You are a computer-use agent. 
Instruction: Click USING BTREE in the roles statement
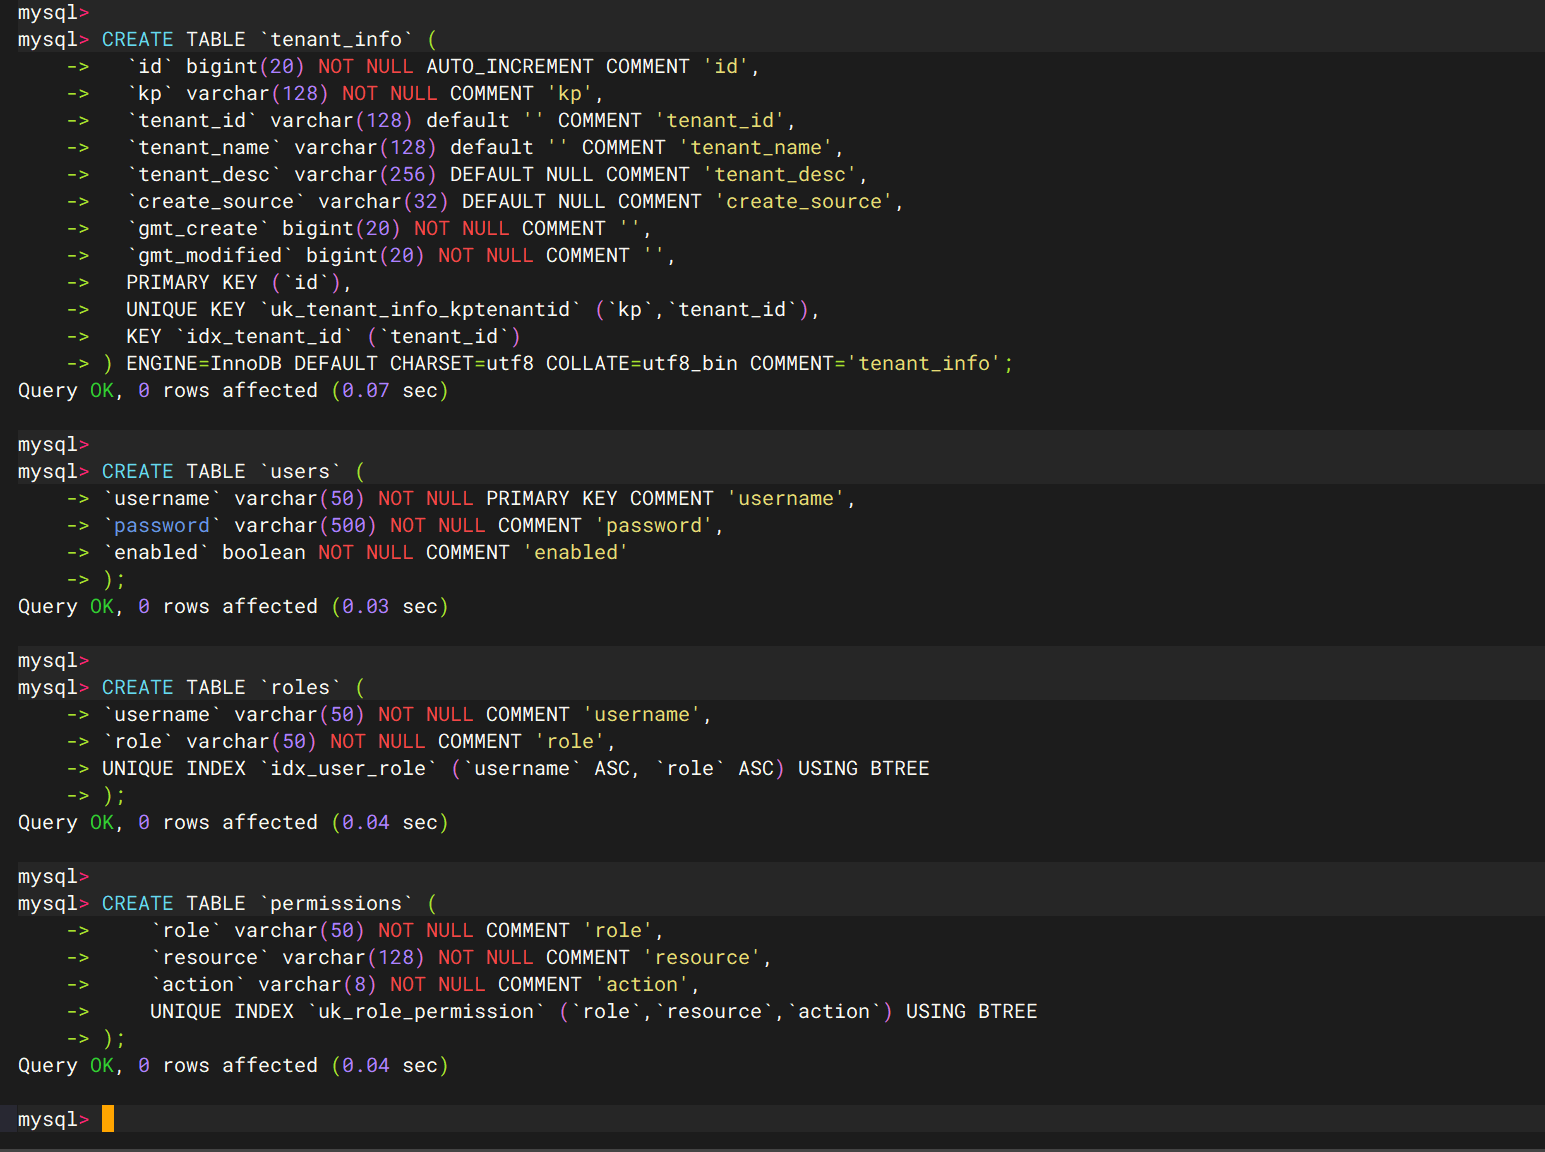coord(863,769)
